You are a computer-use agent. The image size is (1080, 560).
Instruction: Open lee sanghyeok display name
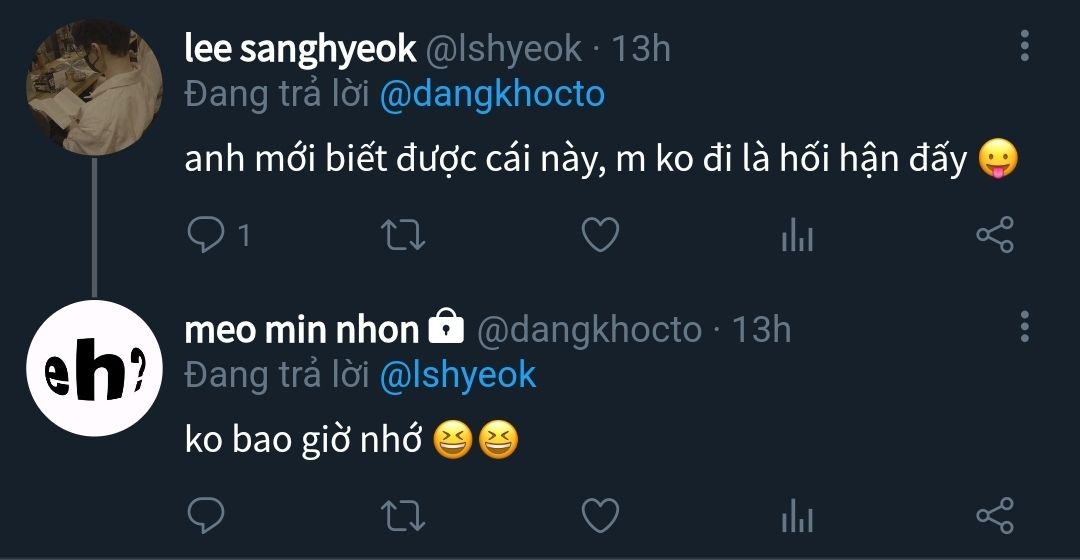[300, 48]
